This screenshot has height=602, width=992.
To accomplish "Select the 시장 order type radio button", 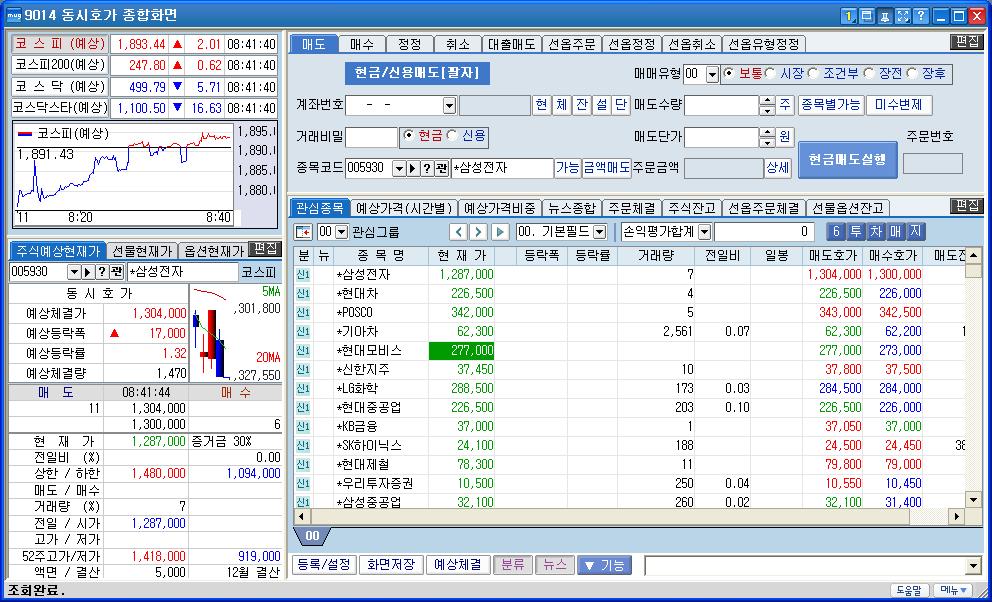I will pyautogui.click(x=770, y=74).
